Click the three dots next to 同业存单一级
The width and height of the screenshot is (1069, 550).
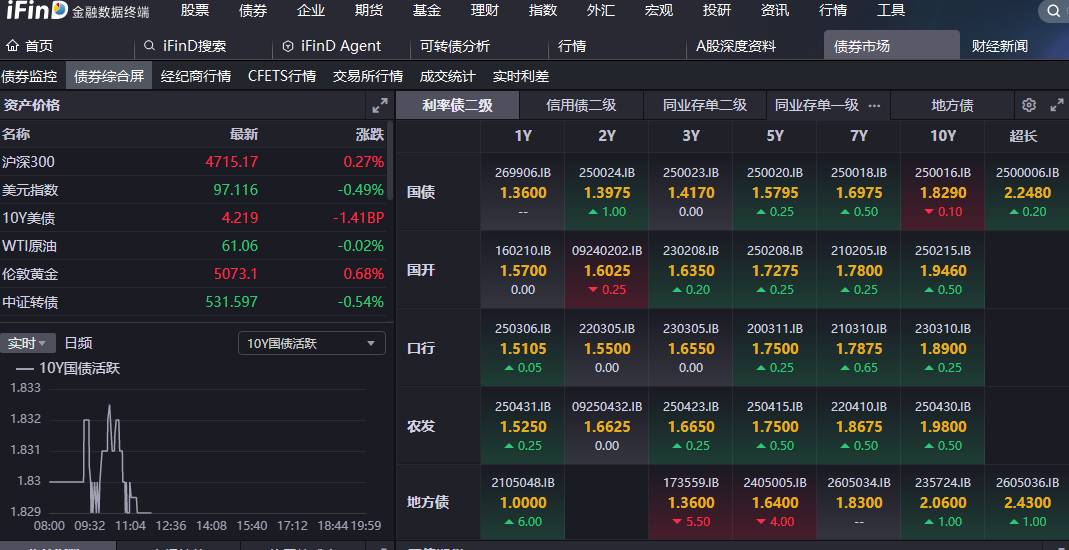[x=875, y=106]
